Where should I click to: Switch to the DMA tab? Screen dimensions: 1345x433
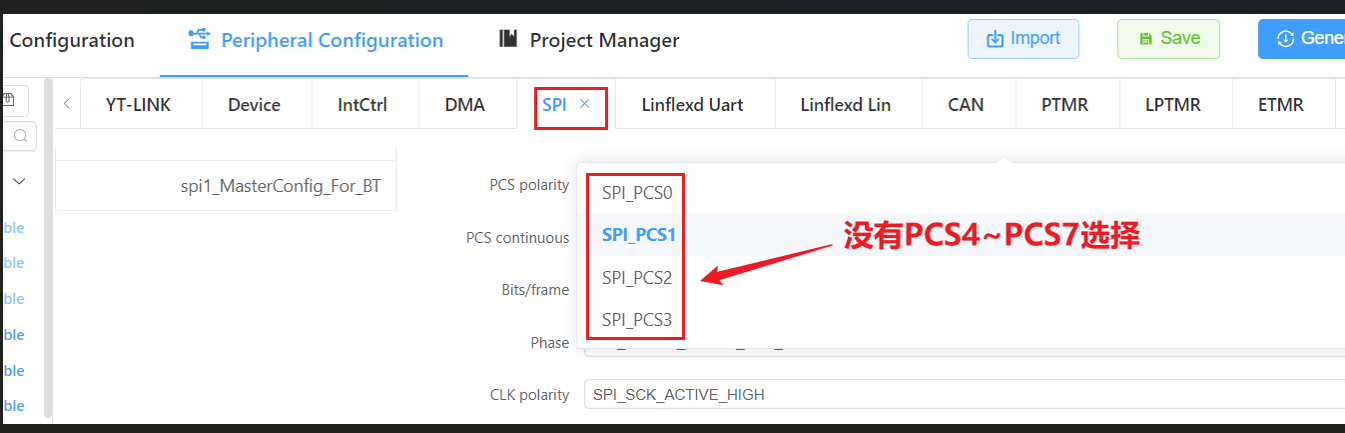point(465,105)
